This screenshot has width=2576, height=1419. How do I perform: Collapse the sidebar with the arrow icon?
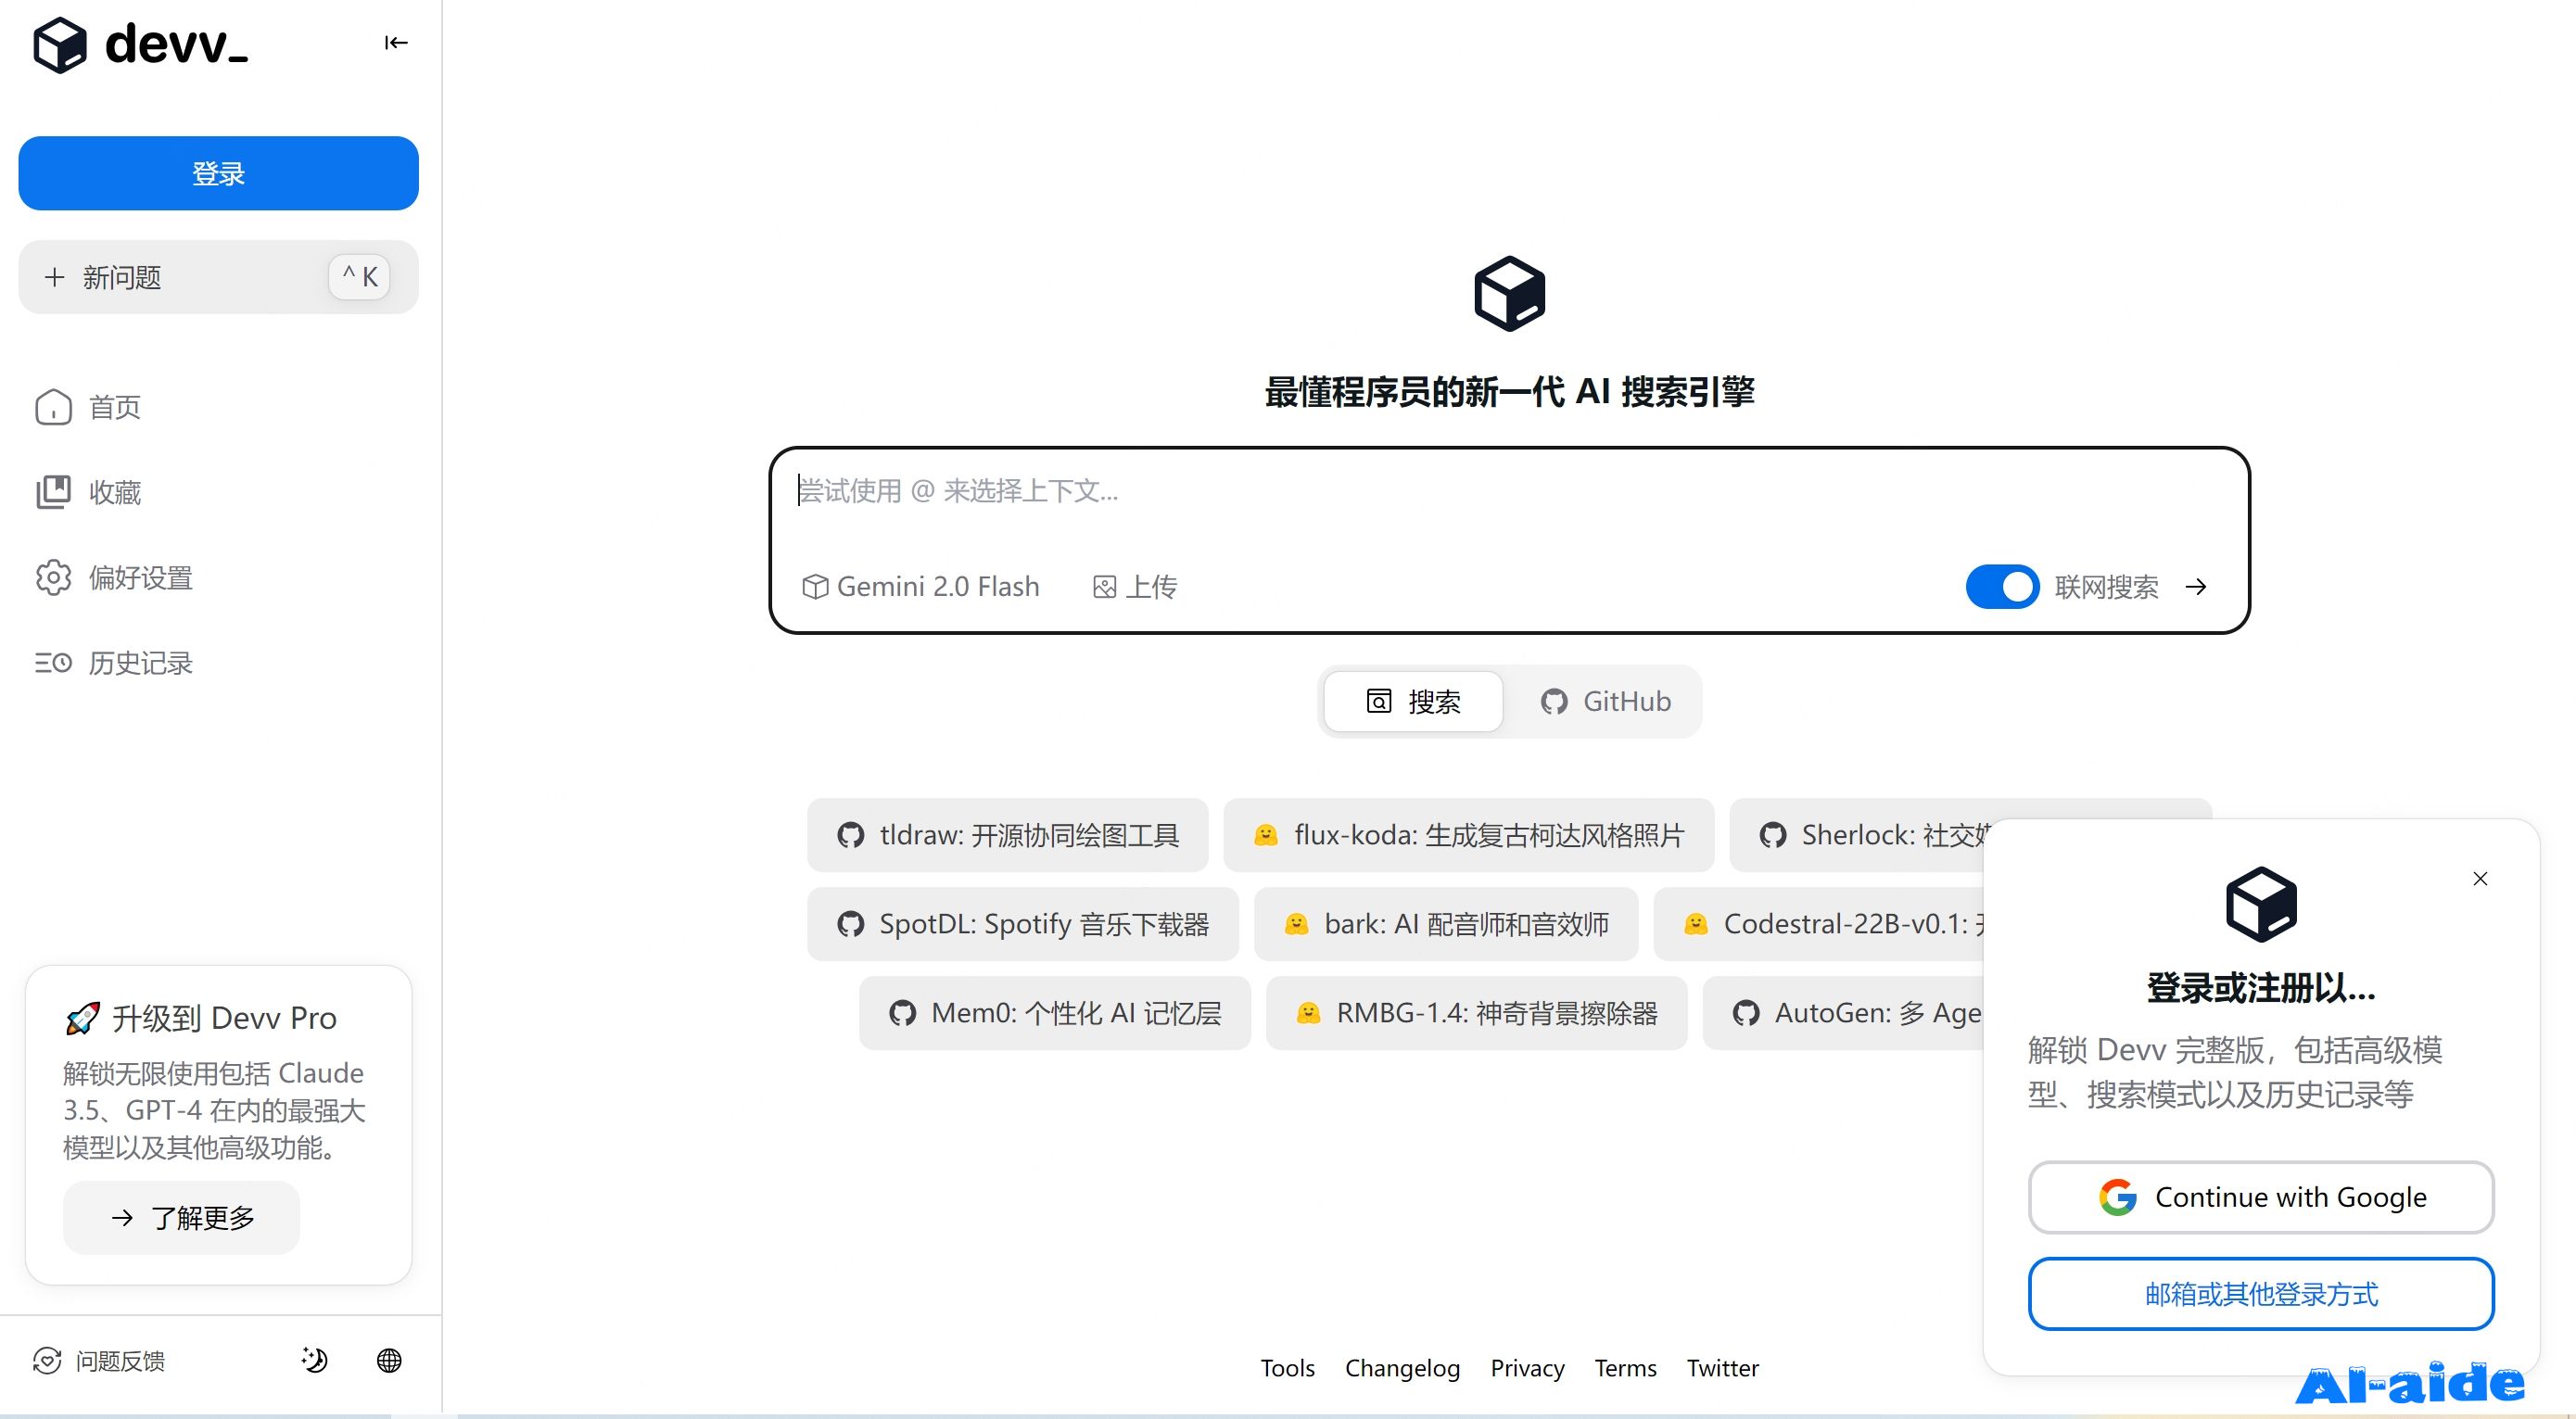coord(396,42)
